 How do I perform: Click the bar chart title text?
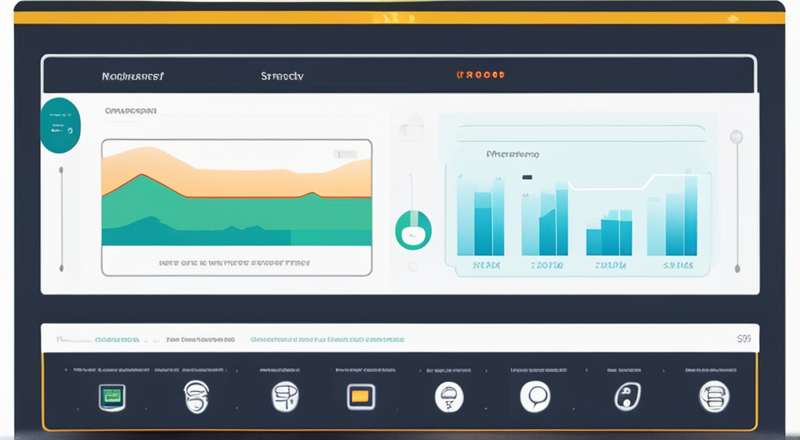[x=512, y=154]
